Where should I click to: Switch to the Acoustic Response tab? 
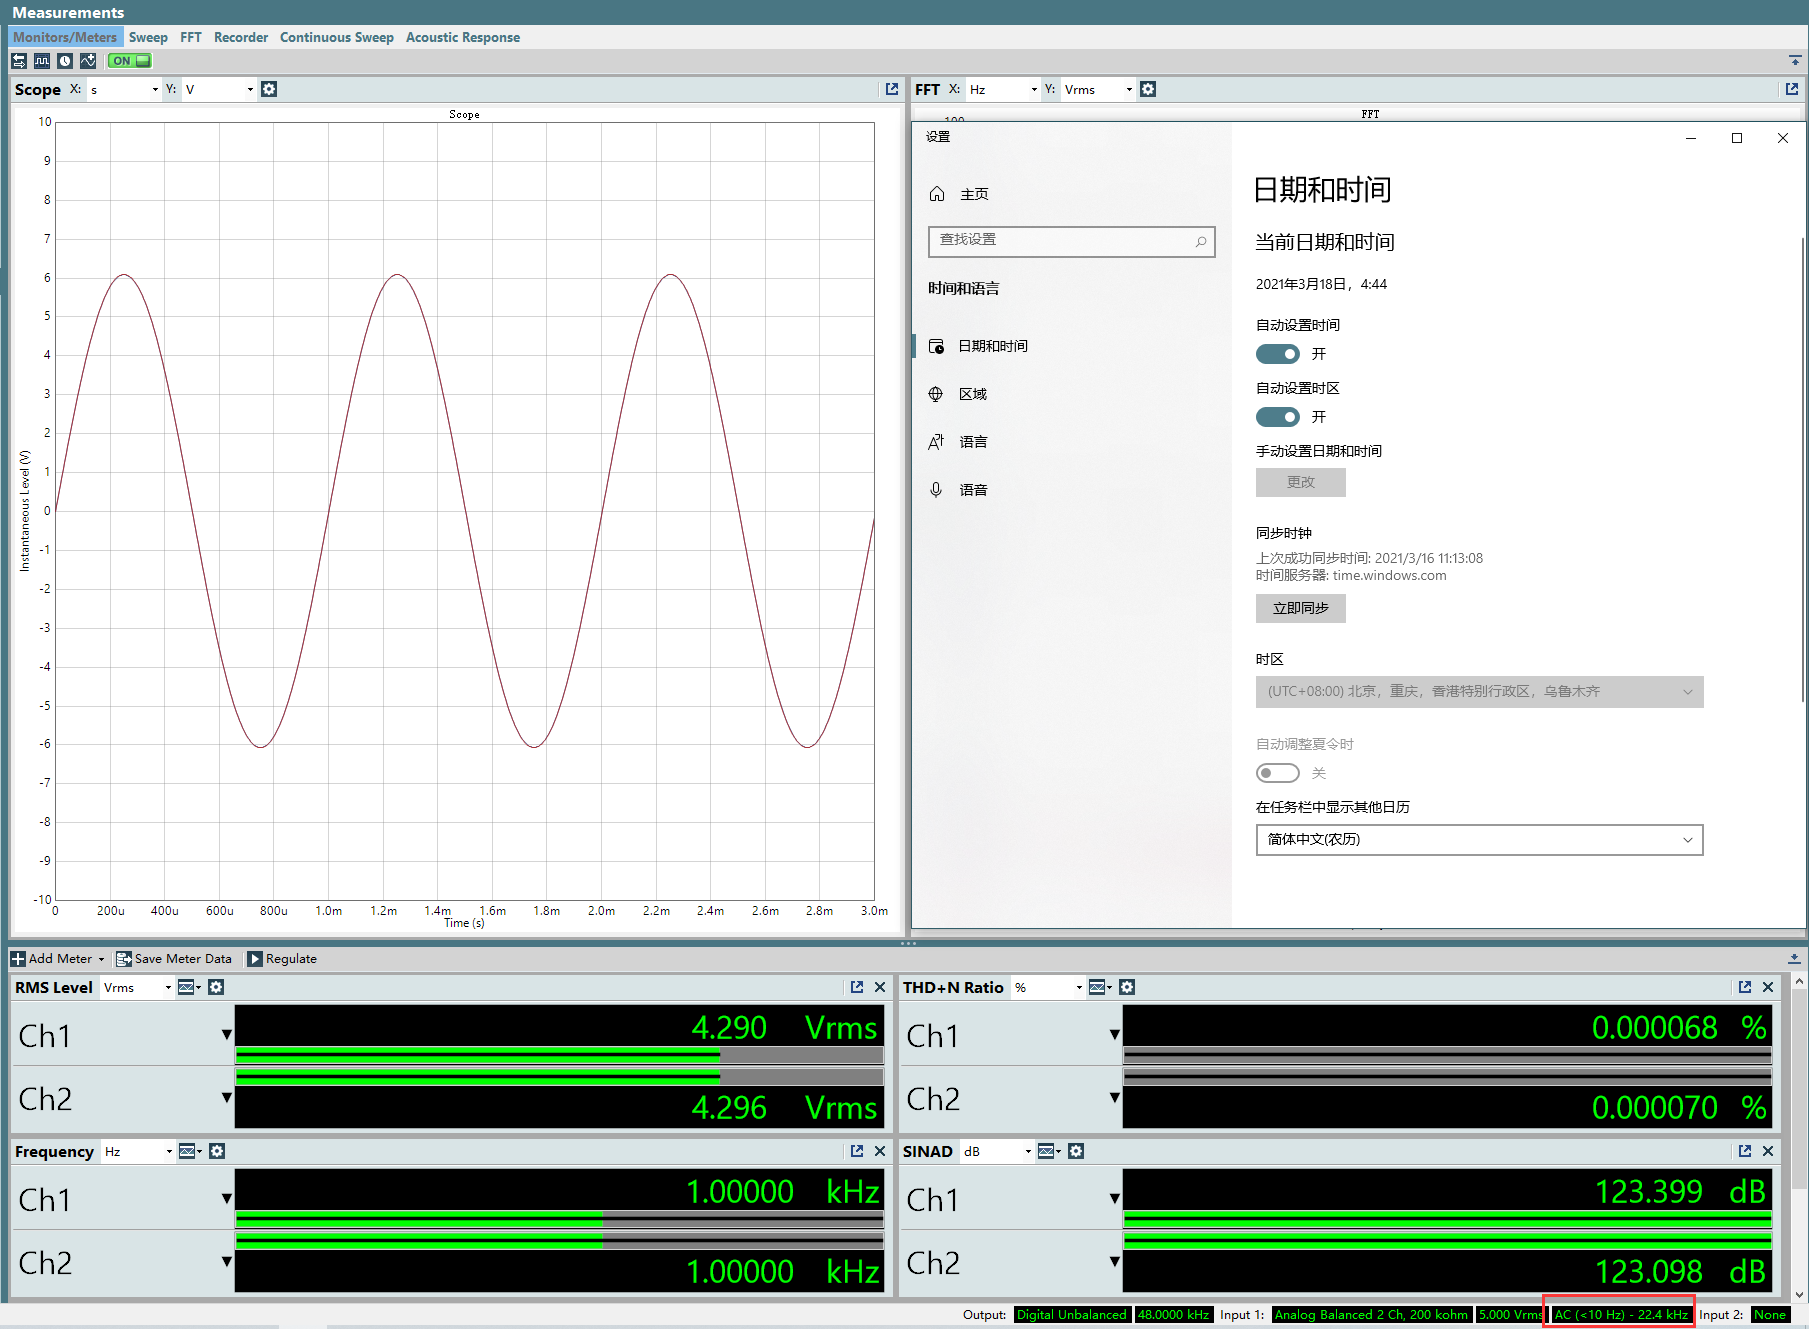point(463,37)
